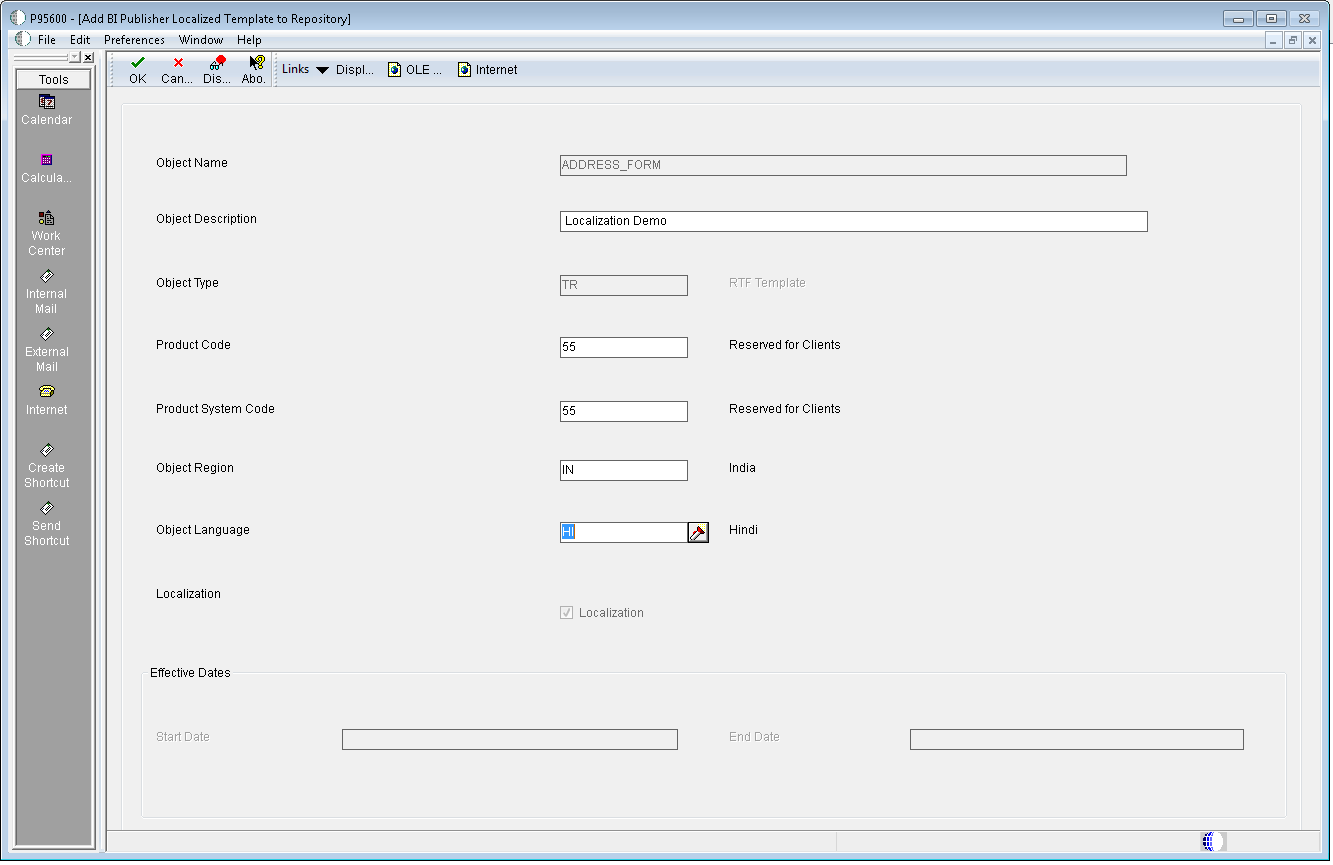Click the application icon left of File menu
Screen dimensions: 1333x865
tap(22, 39)
